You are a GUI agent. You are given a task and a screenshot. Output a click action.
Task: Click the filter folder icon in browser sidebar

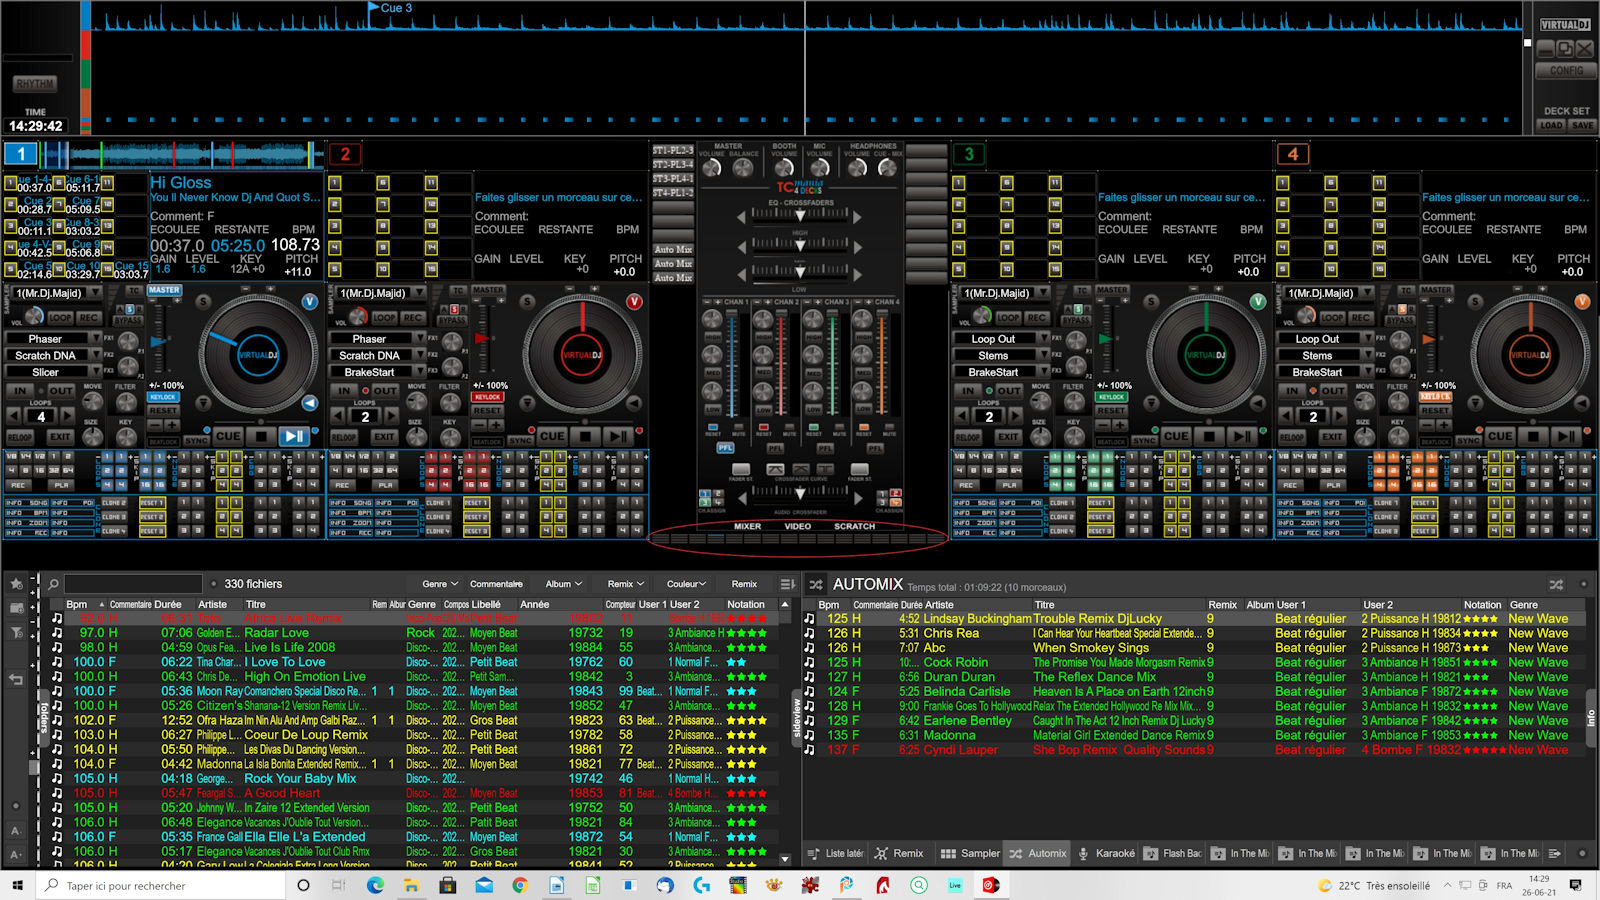coord(16,633)
